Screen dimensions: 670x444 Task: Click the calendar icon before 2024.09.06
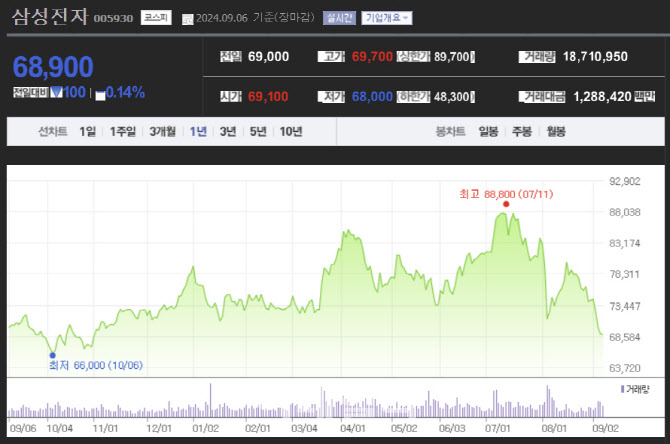pos(187,19)
